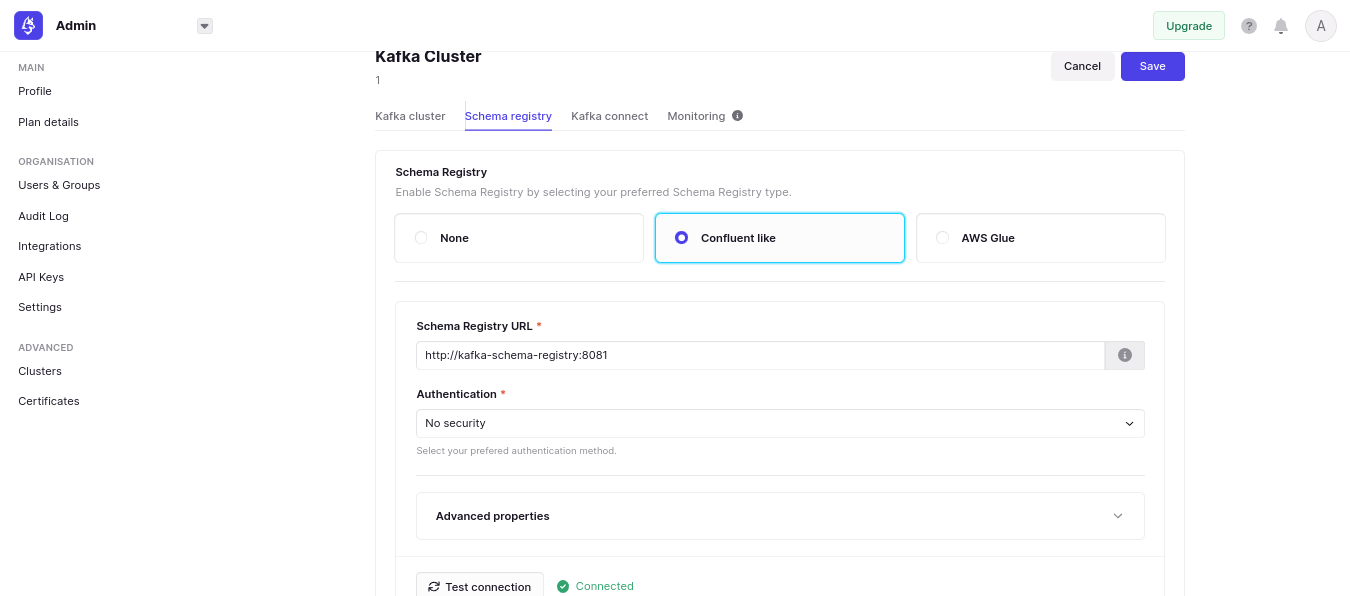This screenshot has width=1350, height=596.
Task: Open the Integrations page
Action: [50, 246]
